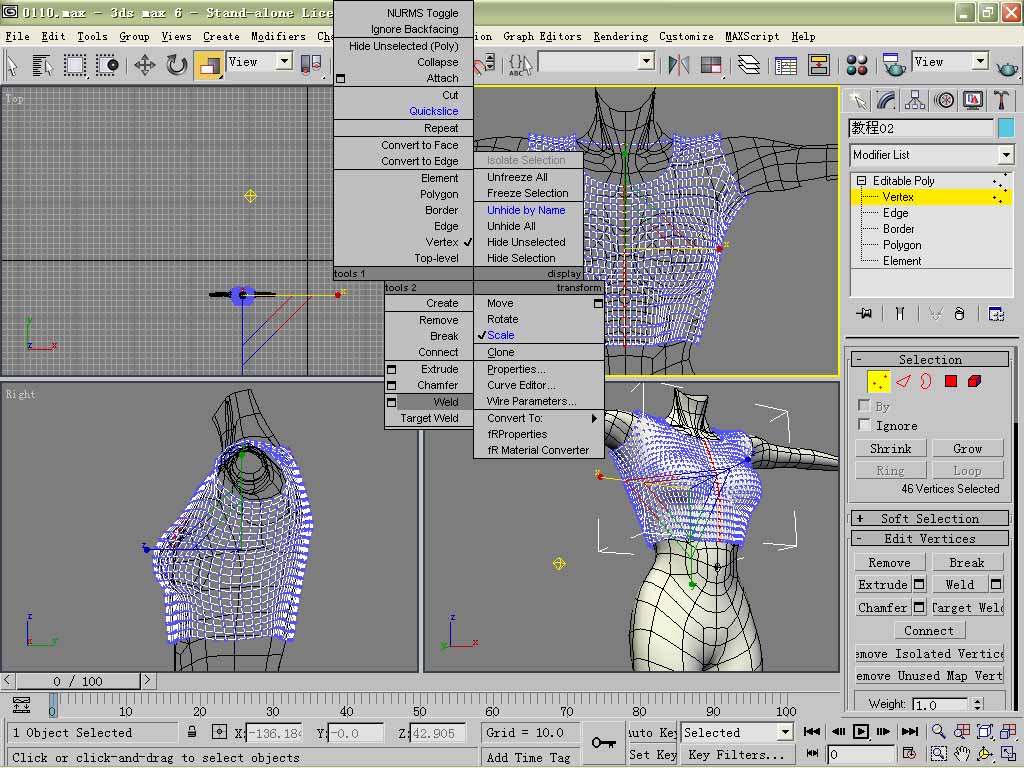This screenshot has width=1024, height=768.
Task: Open the Graph Editors menu
Action: (542, 37)
